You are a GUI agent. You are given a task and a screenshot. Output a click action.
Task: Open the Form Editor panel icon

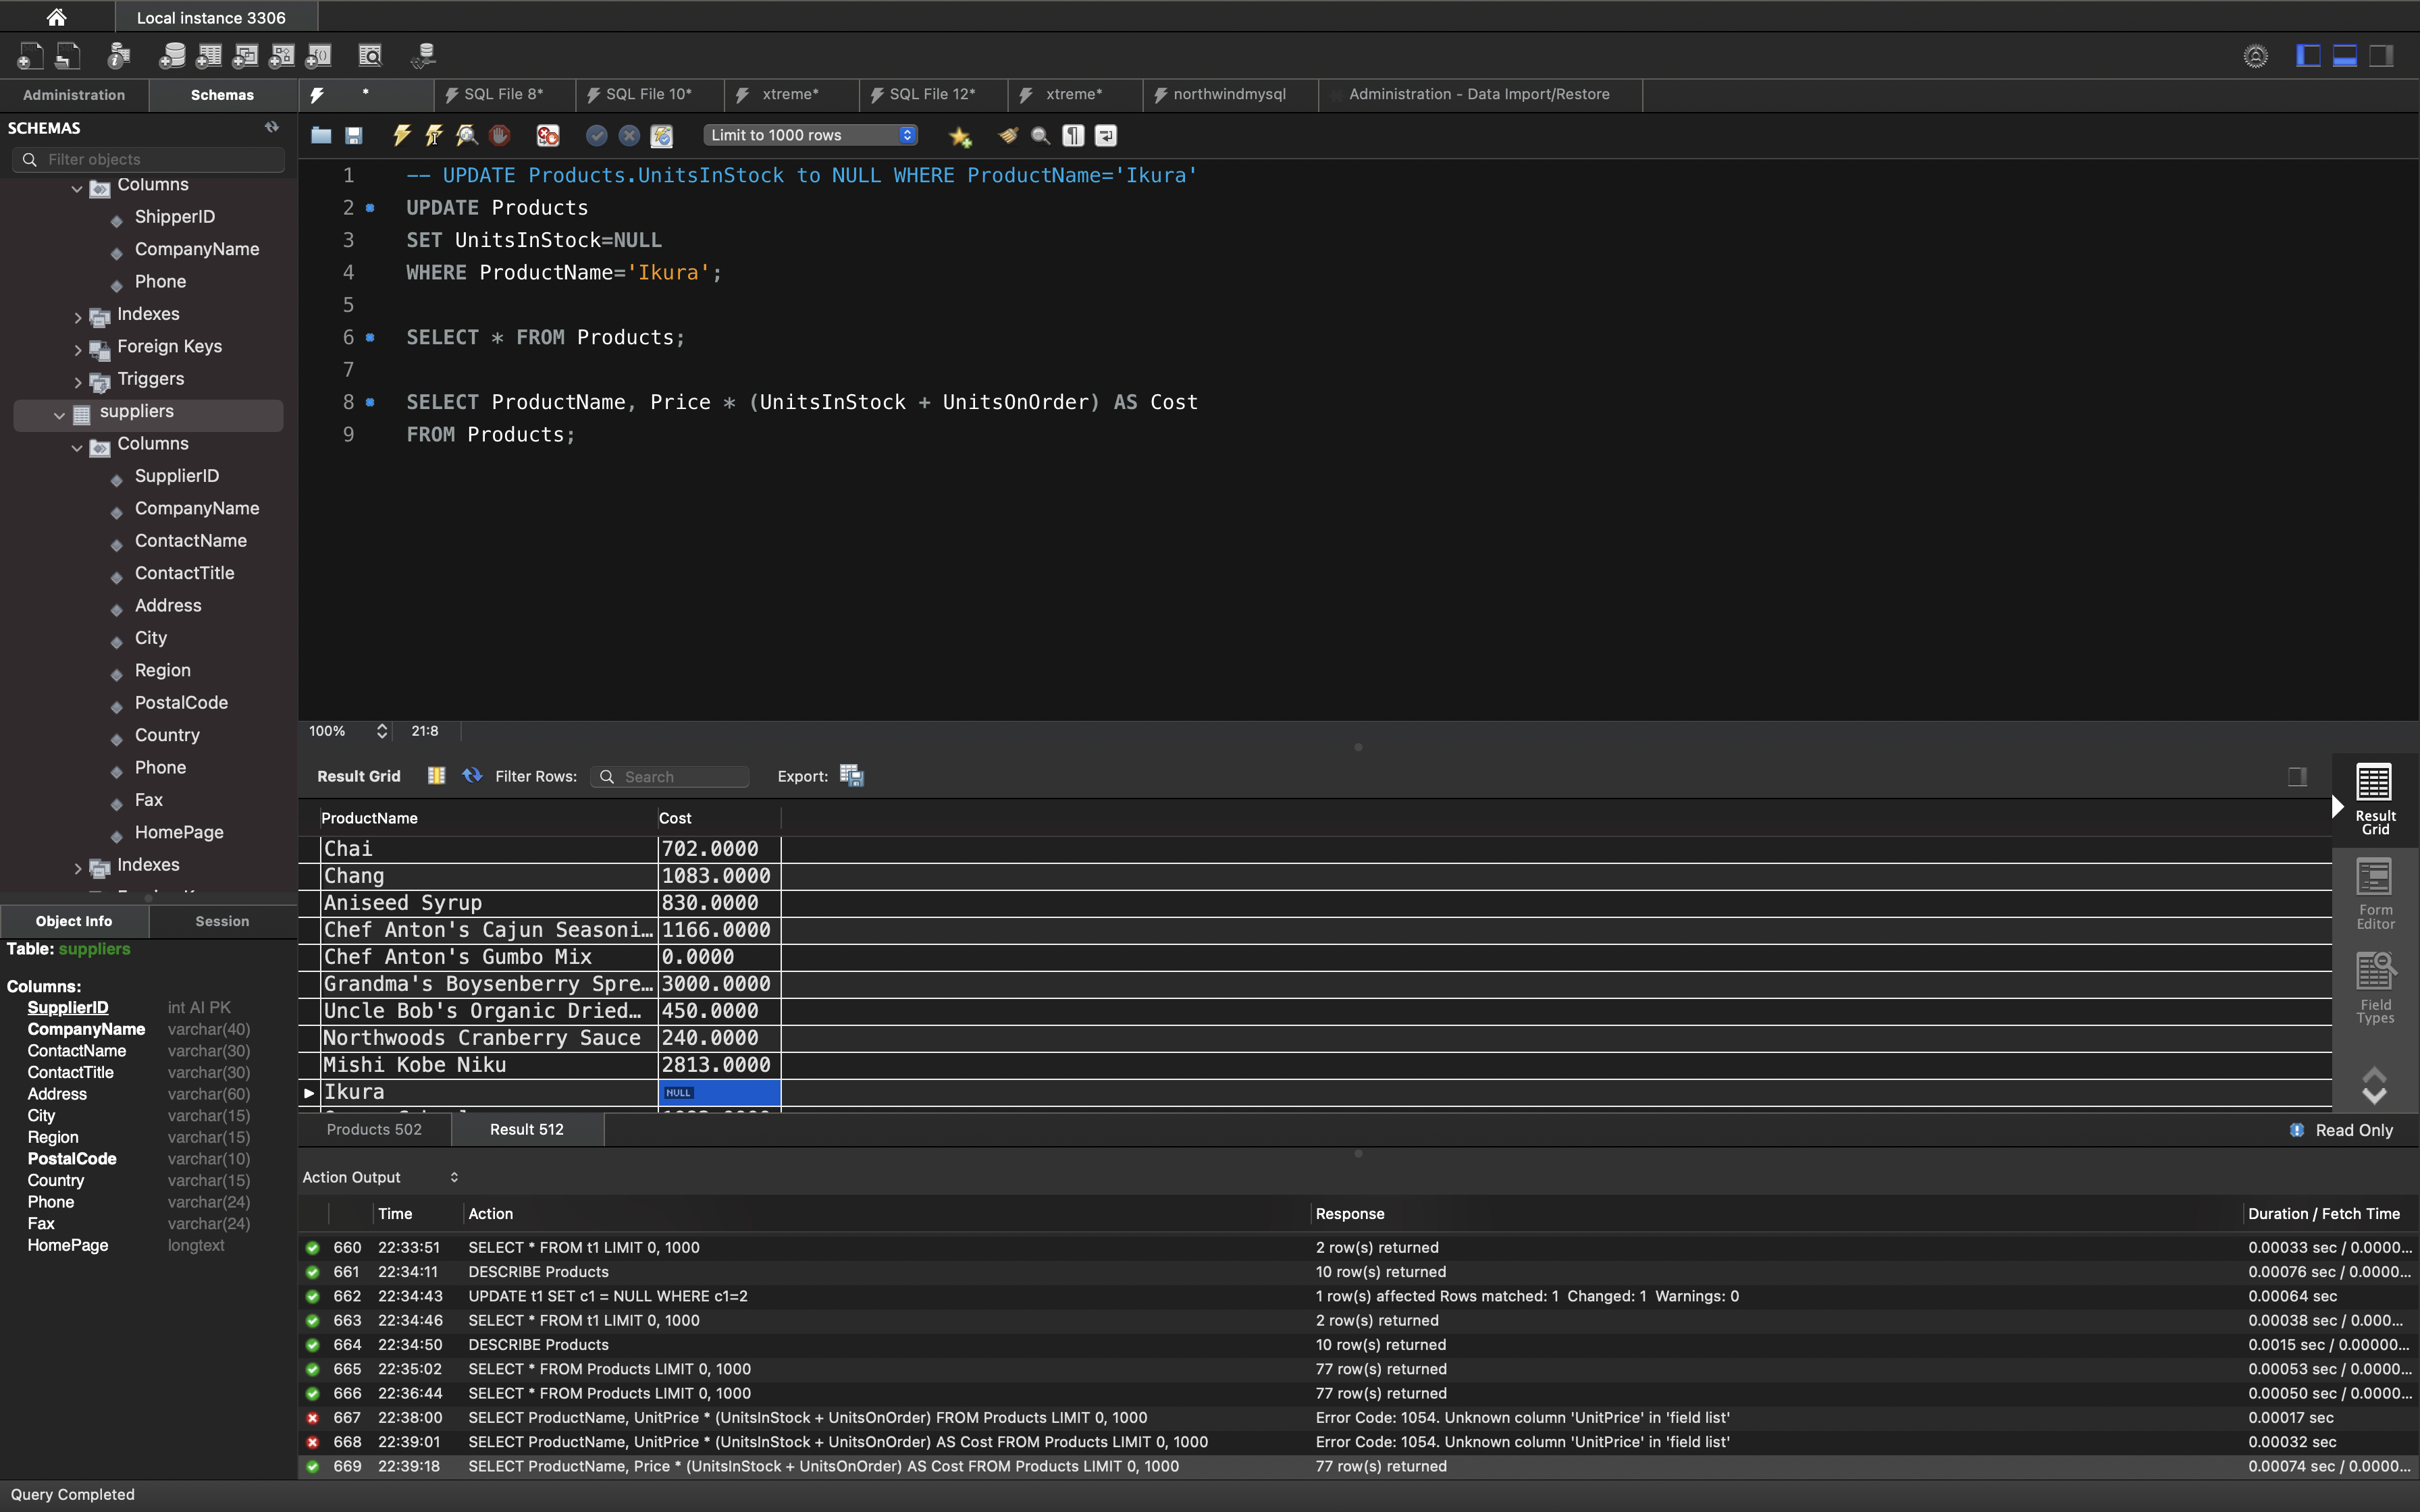(x=2374, y=893)
